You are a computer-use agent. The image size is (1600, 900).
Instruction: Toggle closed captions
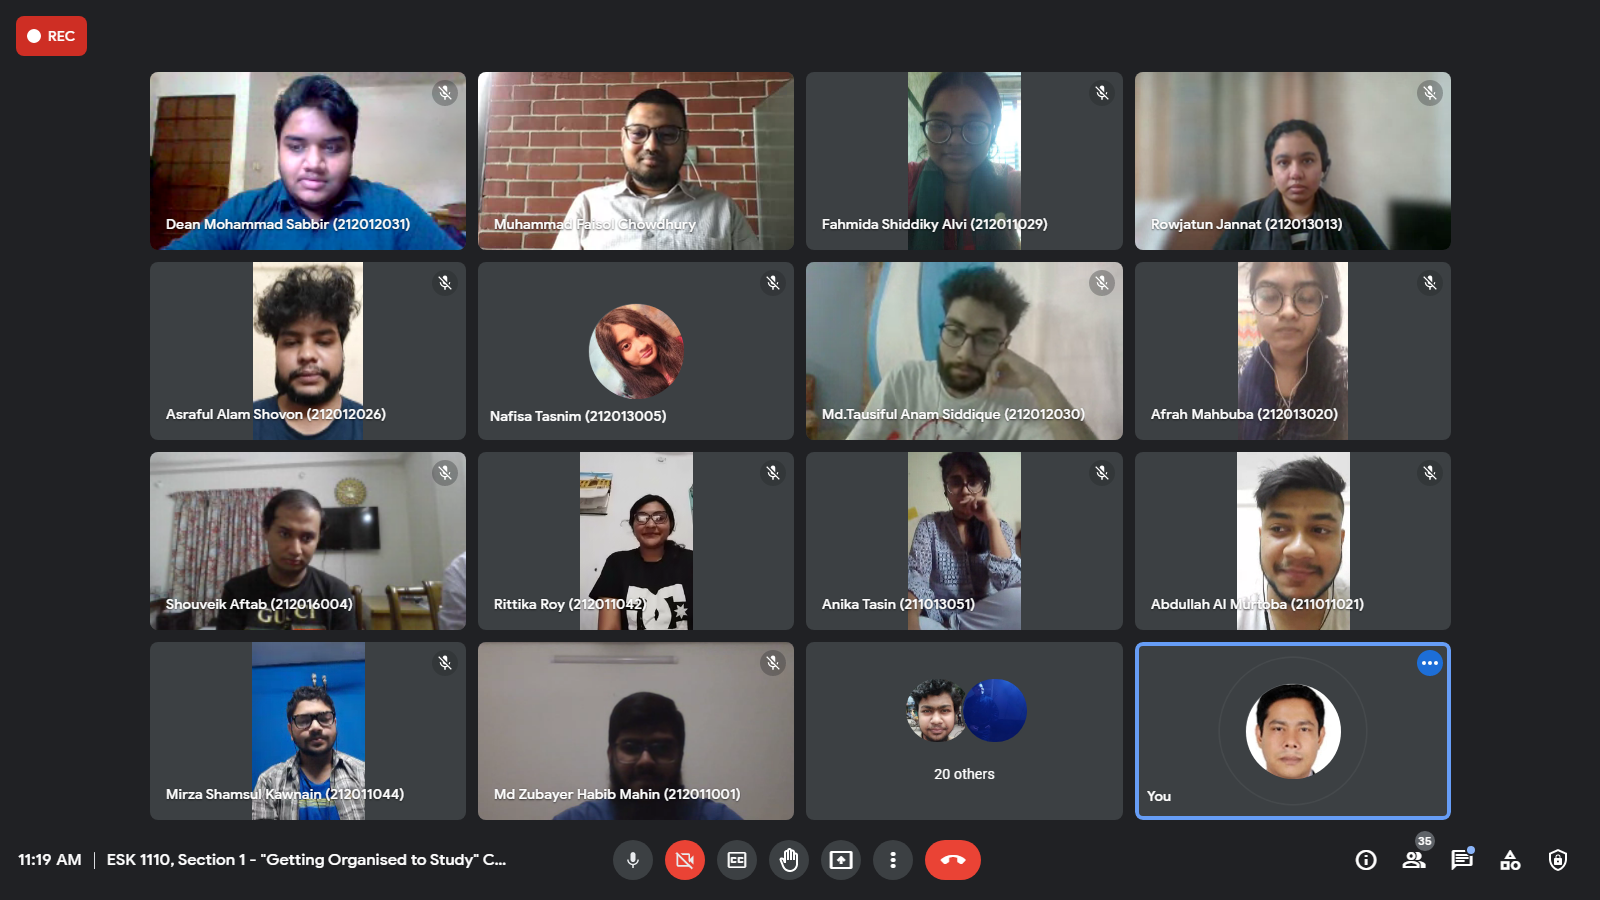coord(737,860)
